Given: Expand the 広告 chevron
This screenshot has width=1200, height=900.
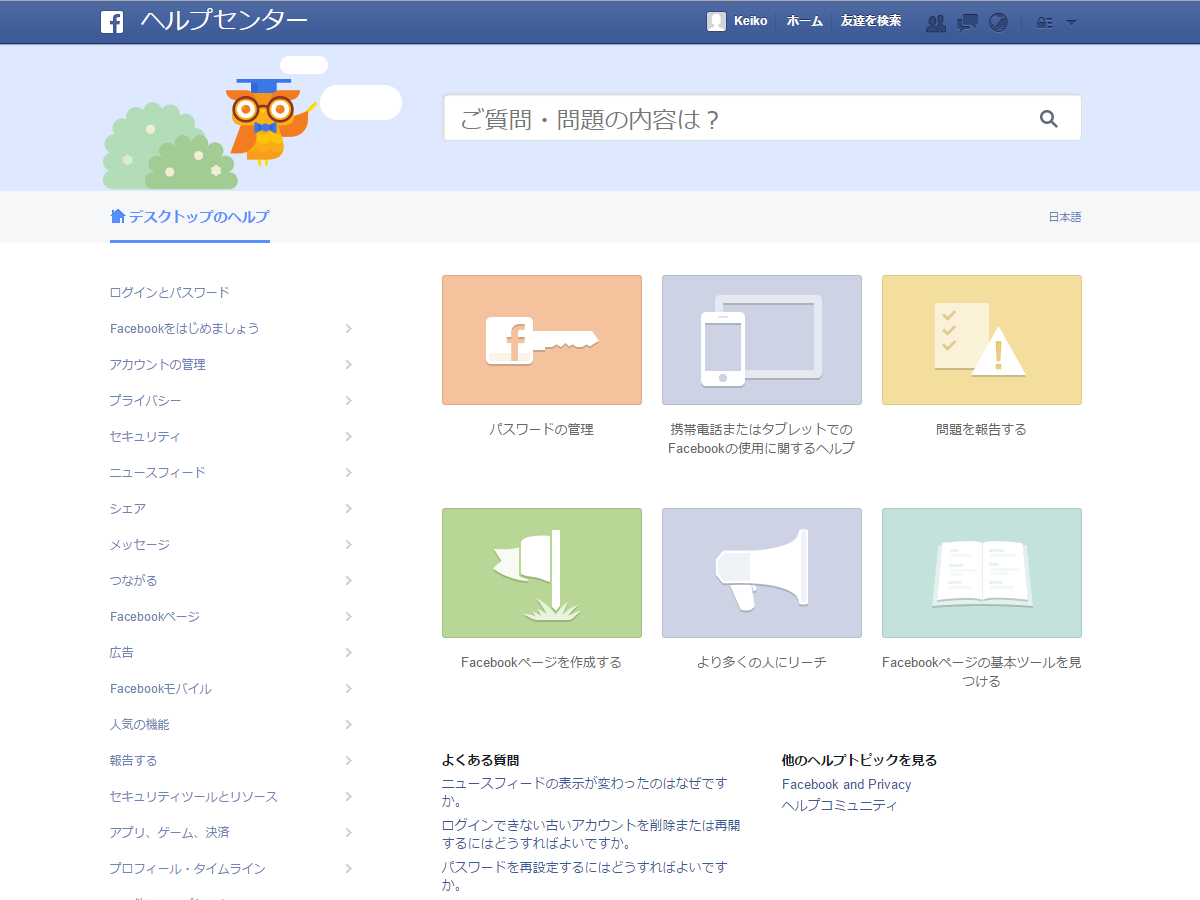Looking at the screenshot, I should coord(348,652).
